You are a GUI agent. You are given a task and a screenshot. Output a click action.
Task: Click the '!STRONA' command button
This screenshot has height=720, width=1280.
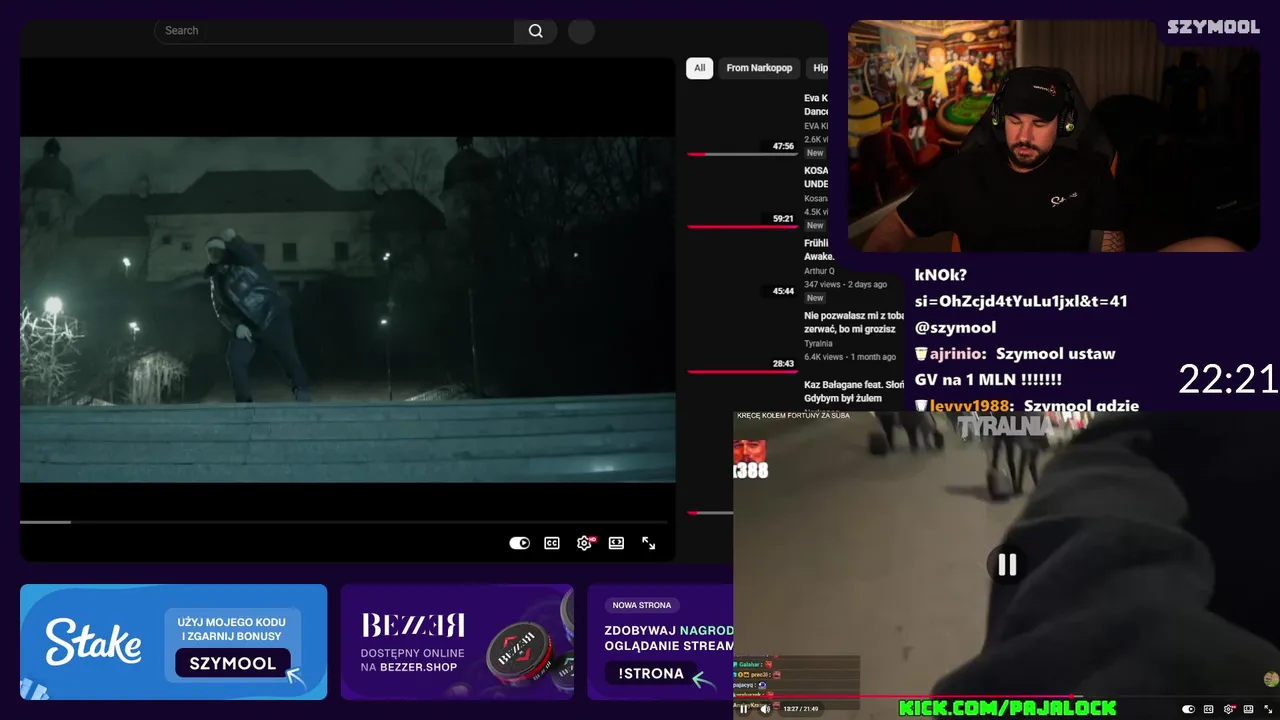651,674
